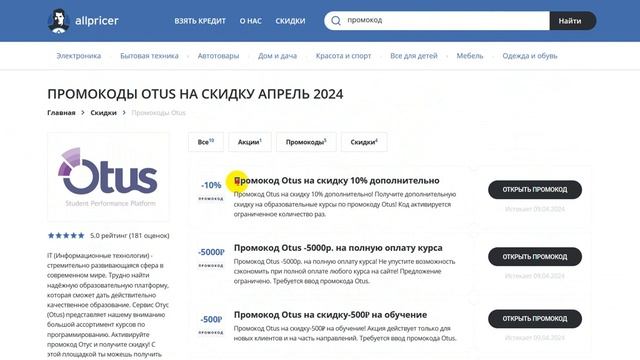Click the five-star rating icons
The height and width of the screenshot is (360, 640).
[66, 236]
